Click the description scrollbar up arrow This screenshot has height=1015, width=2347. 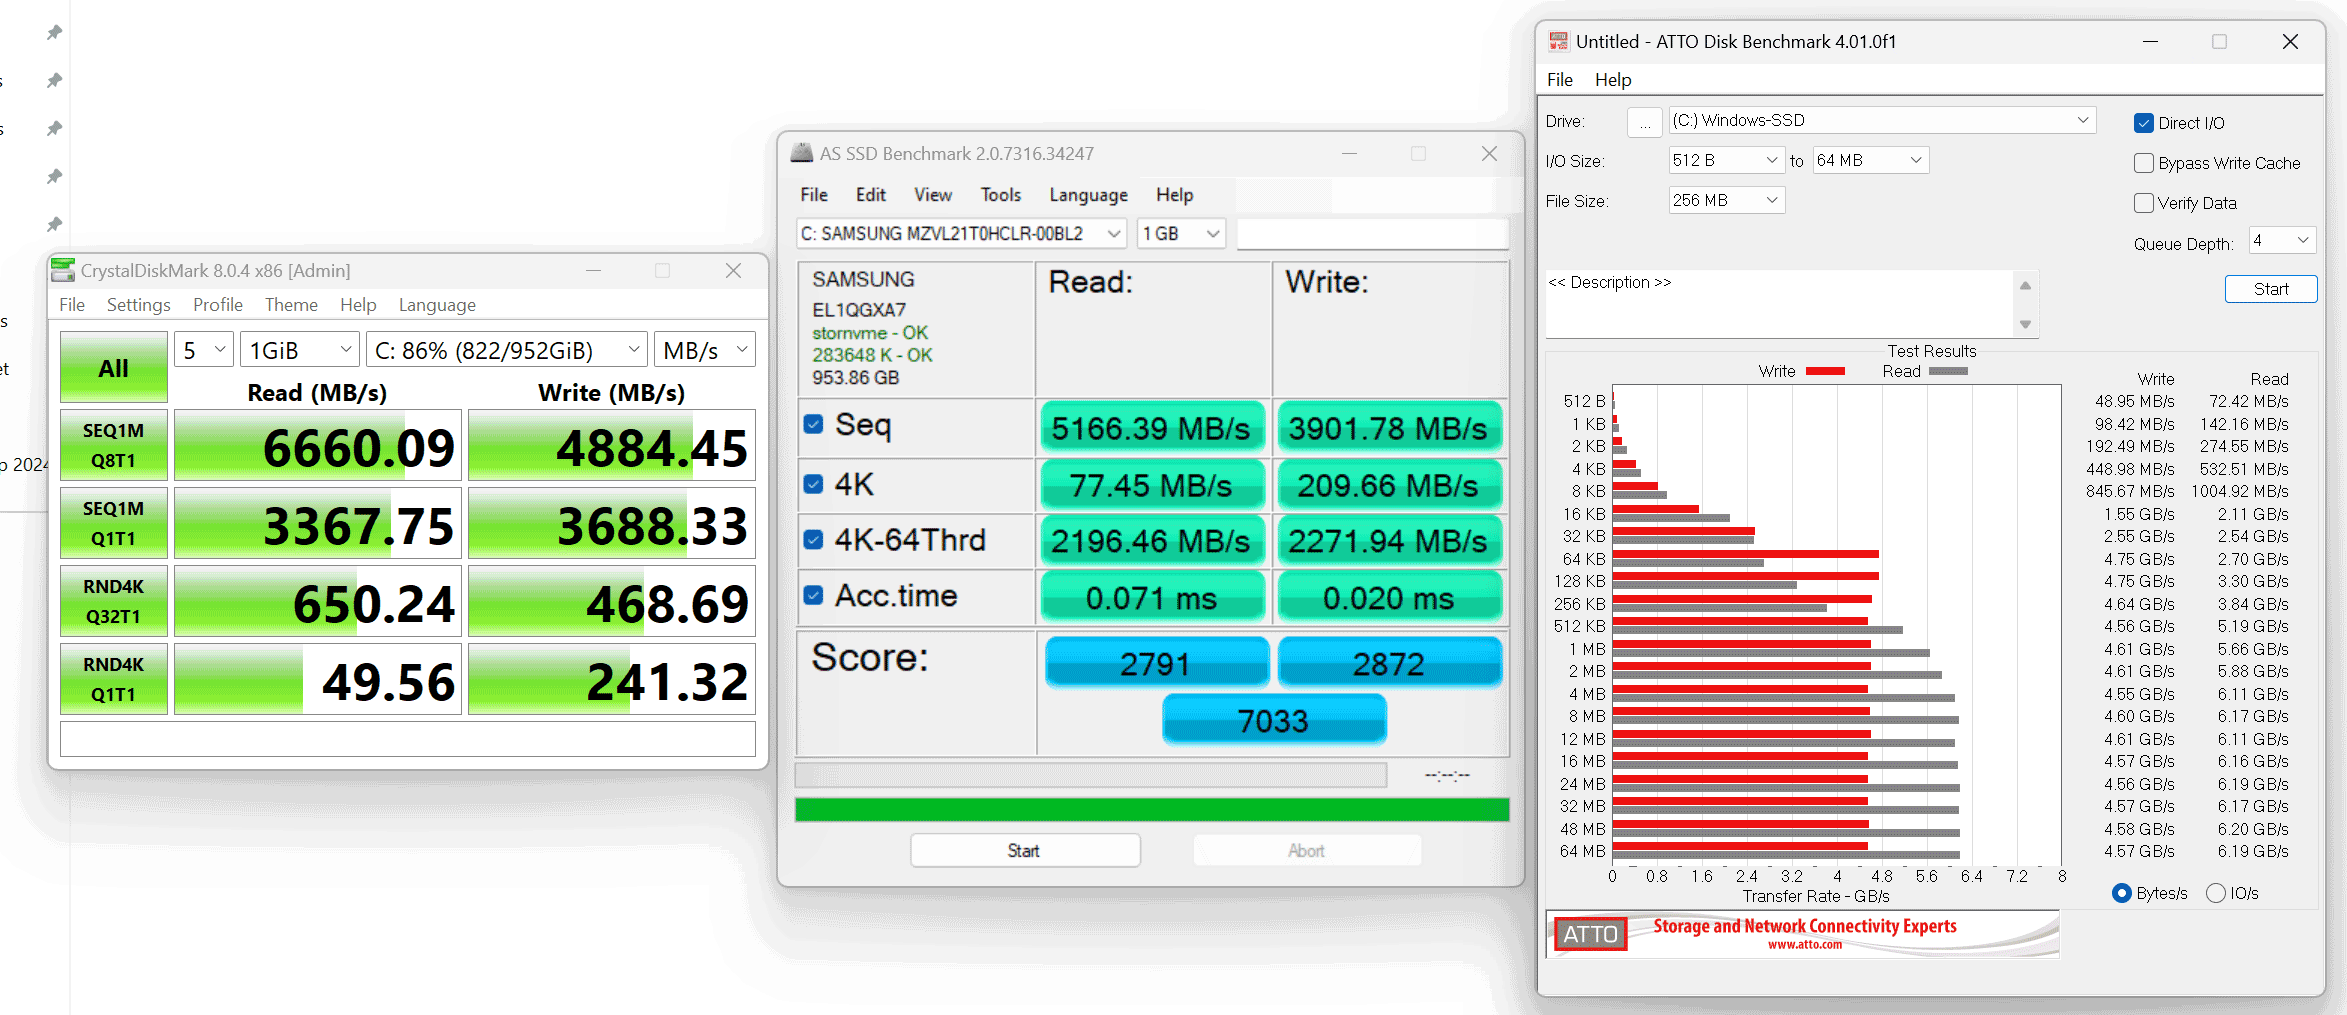point(2025,285)
